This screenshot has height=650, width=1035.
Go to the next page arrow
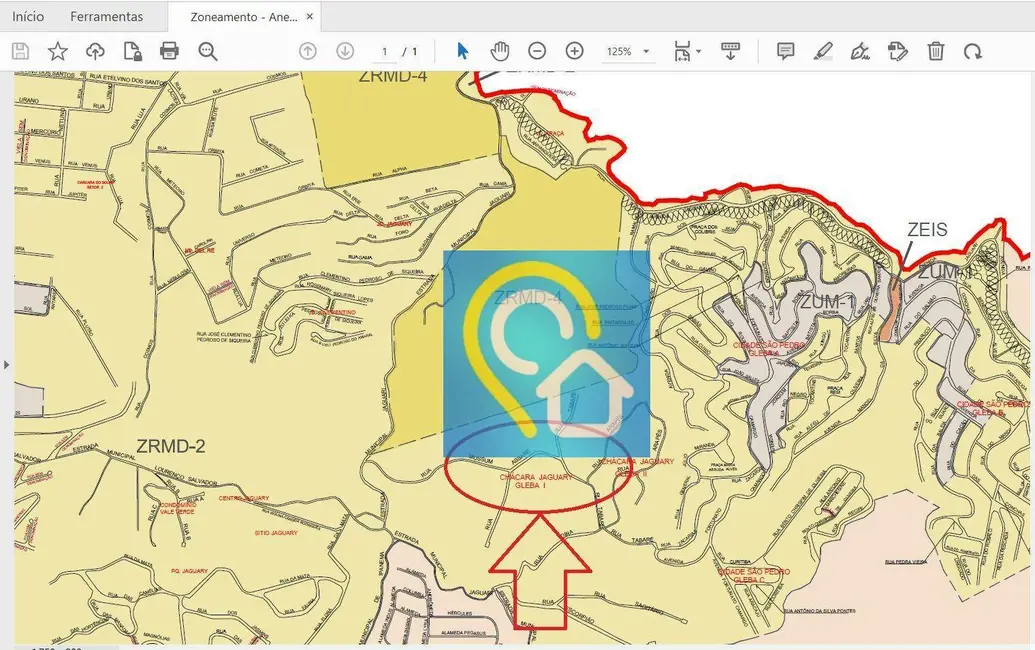click(345, 51)
